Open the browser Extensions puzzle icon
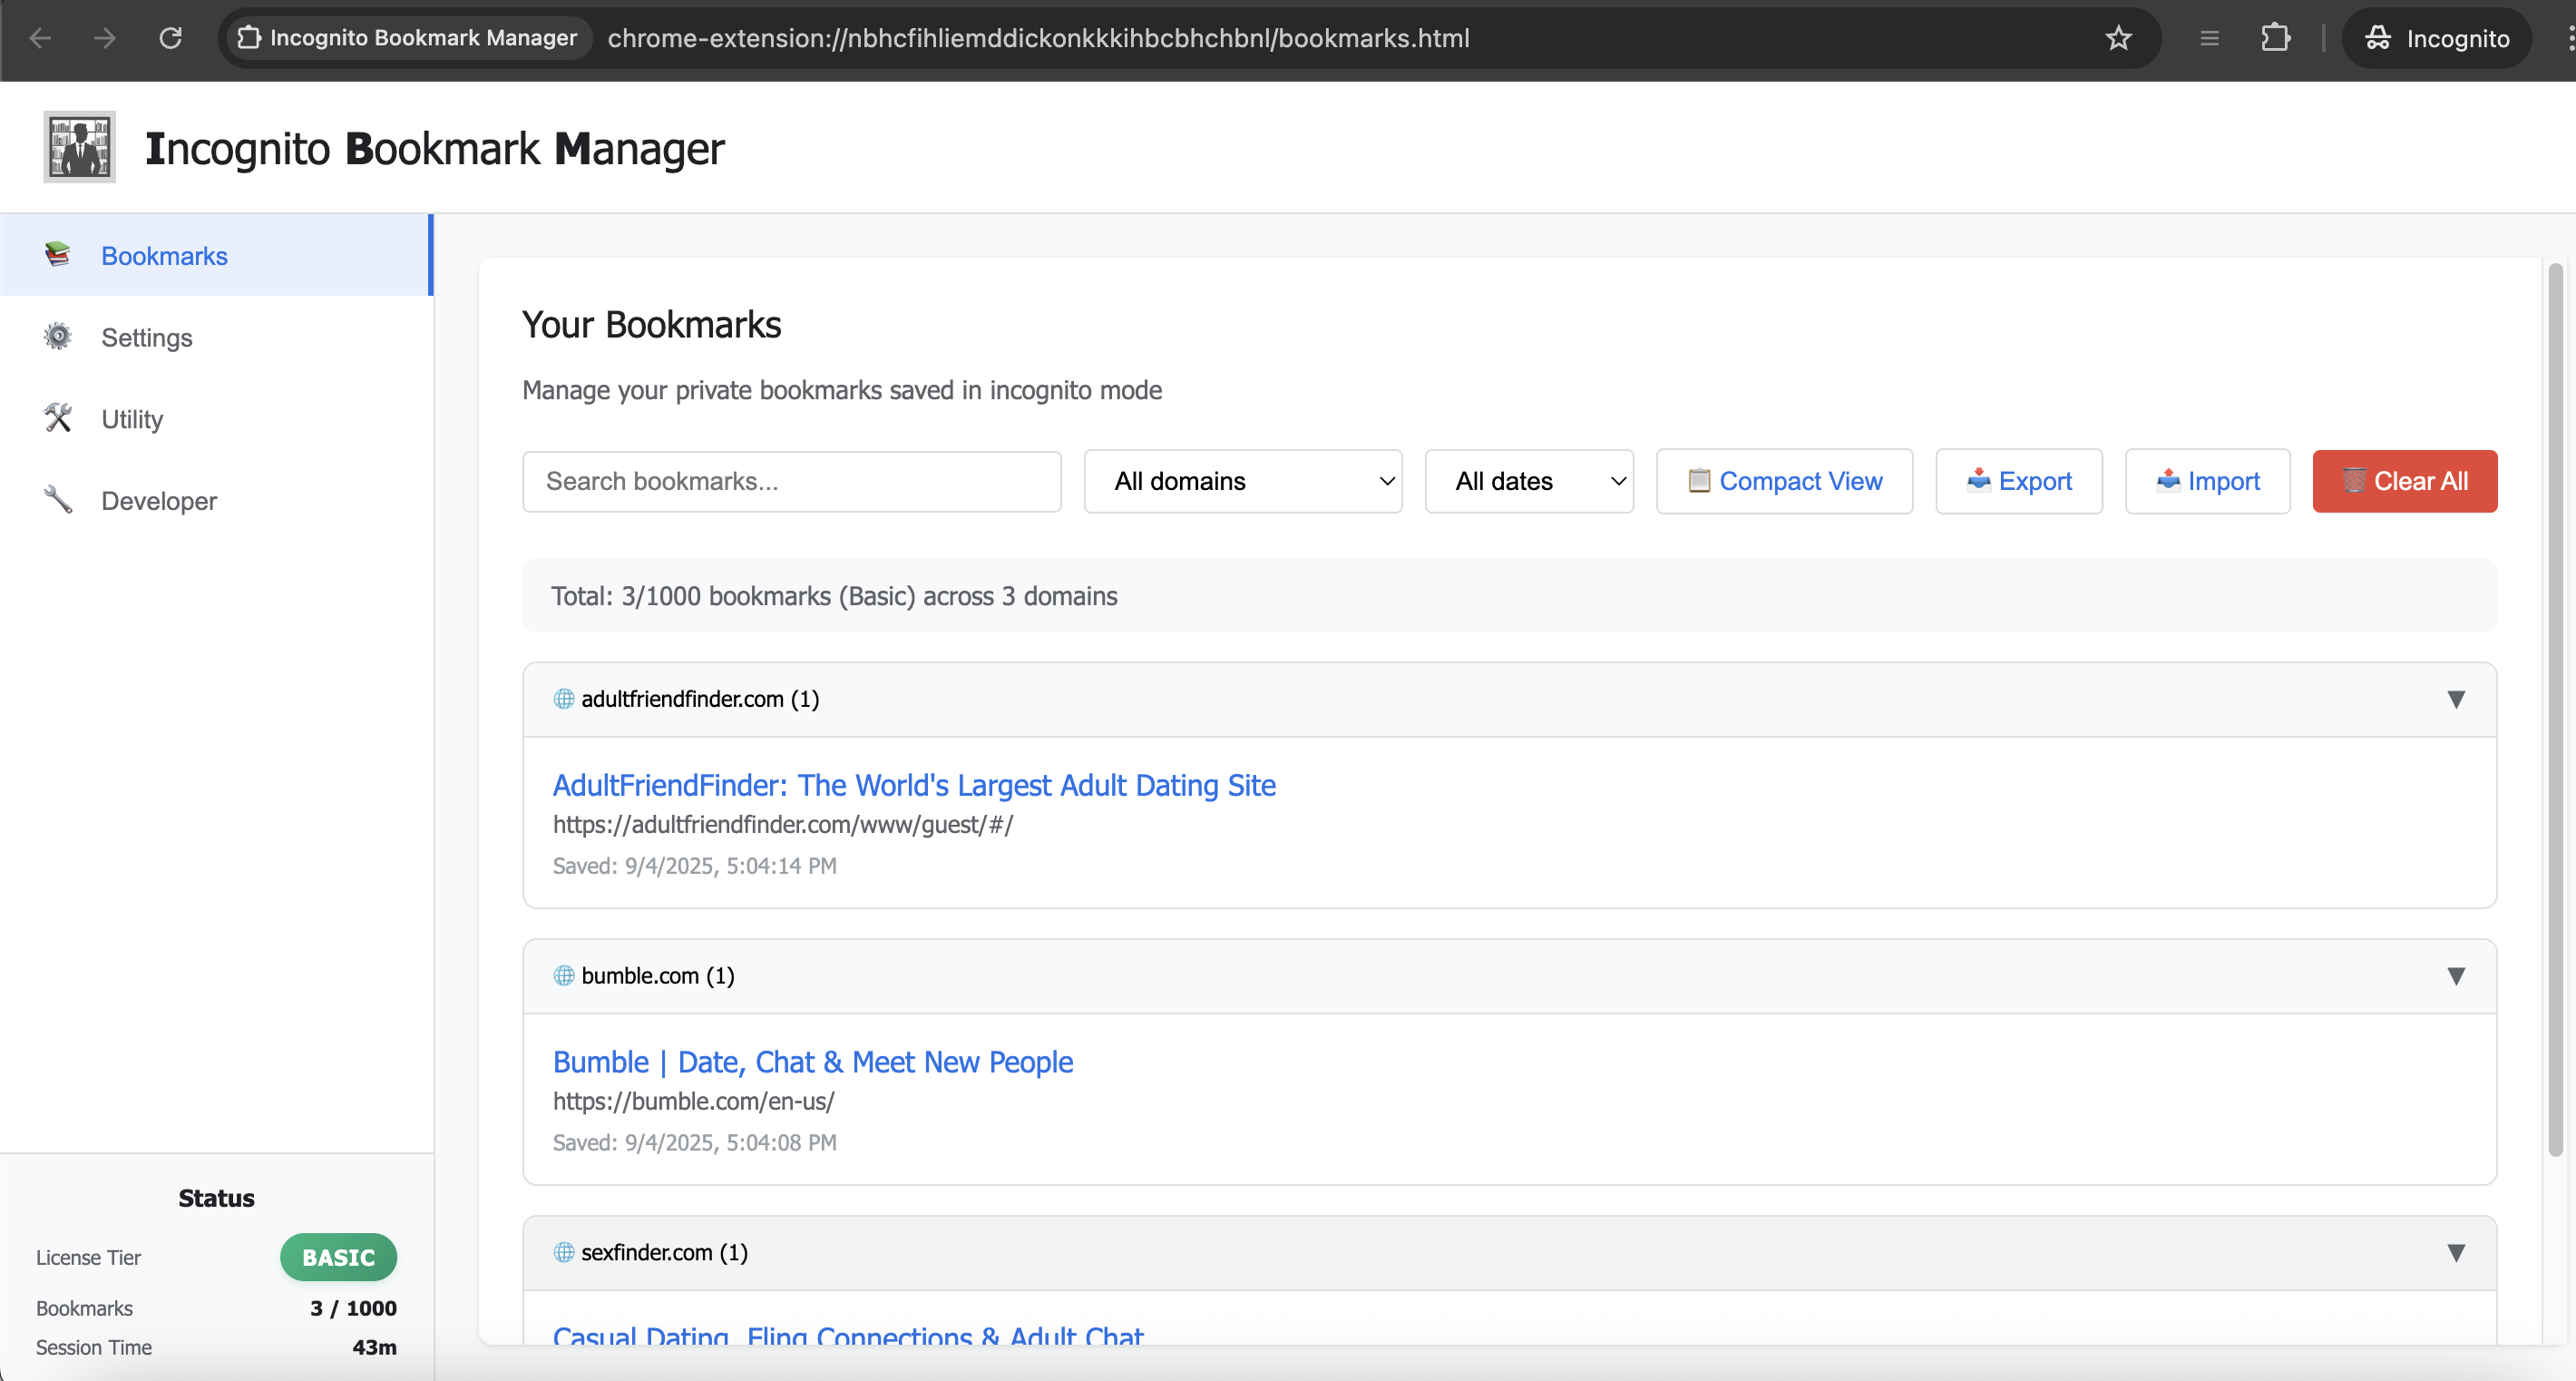Viewport: 2576px width, 1381px height. click(x=2276, y=38)
